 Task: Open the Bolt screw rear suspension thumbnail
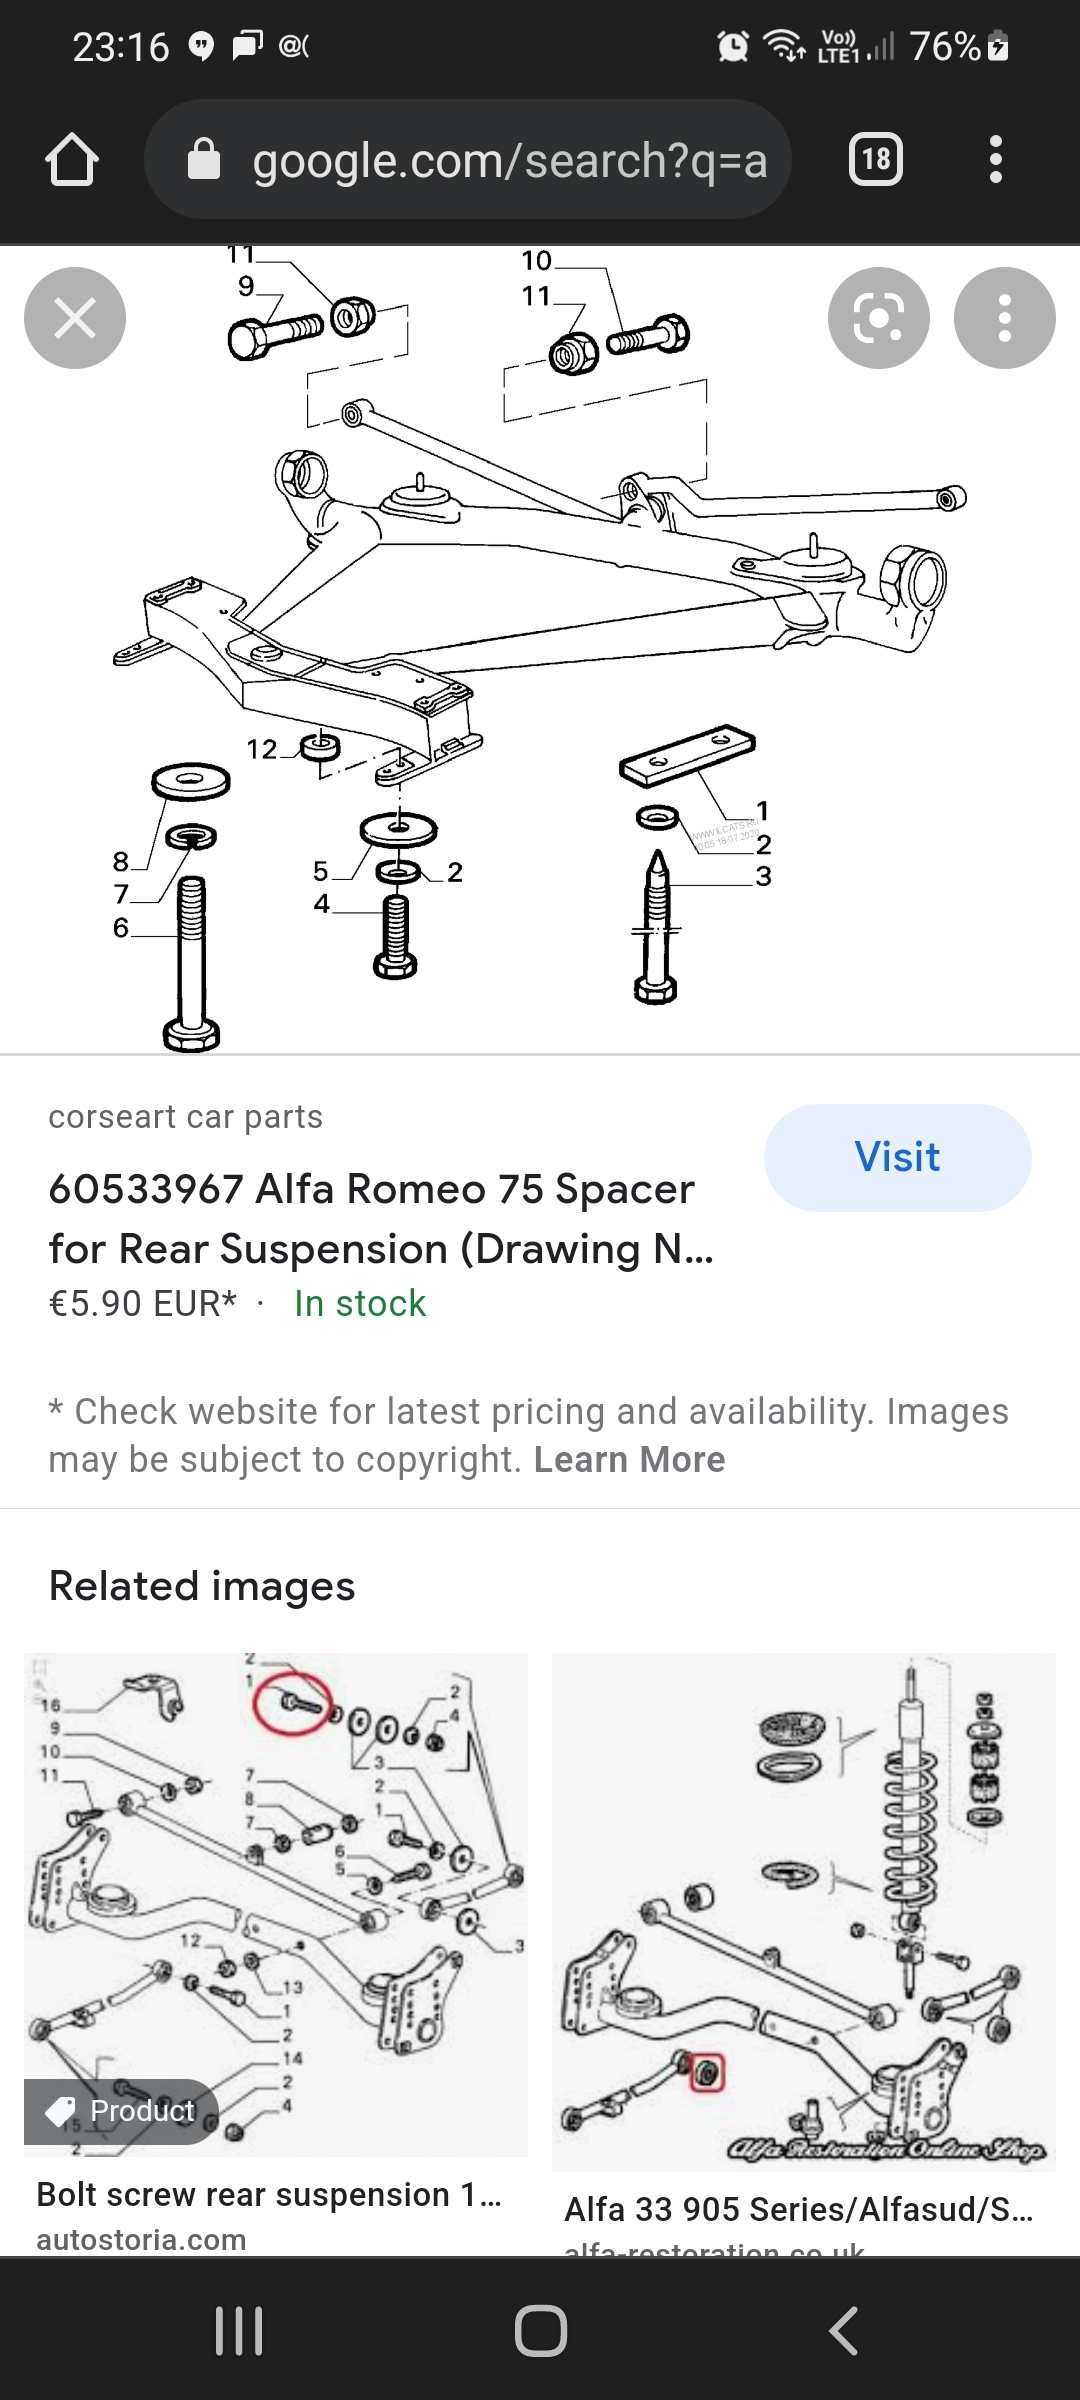click(276, 1904)
